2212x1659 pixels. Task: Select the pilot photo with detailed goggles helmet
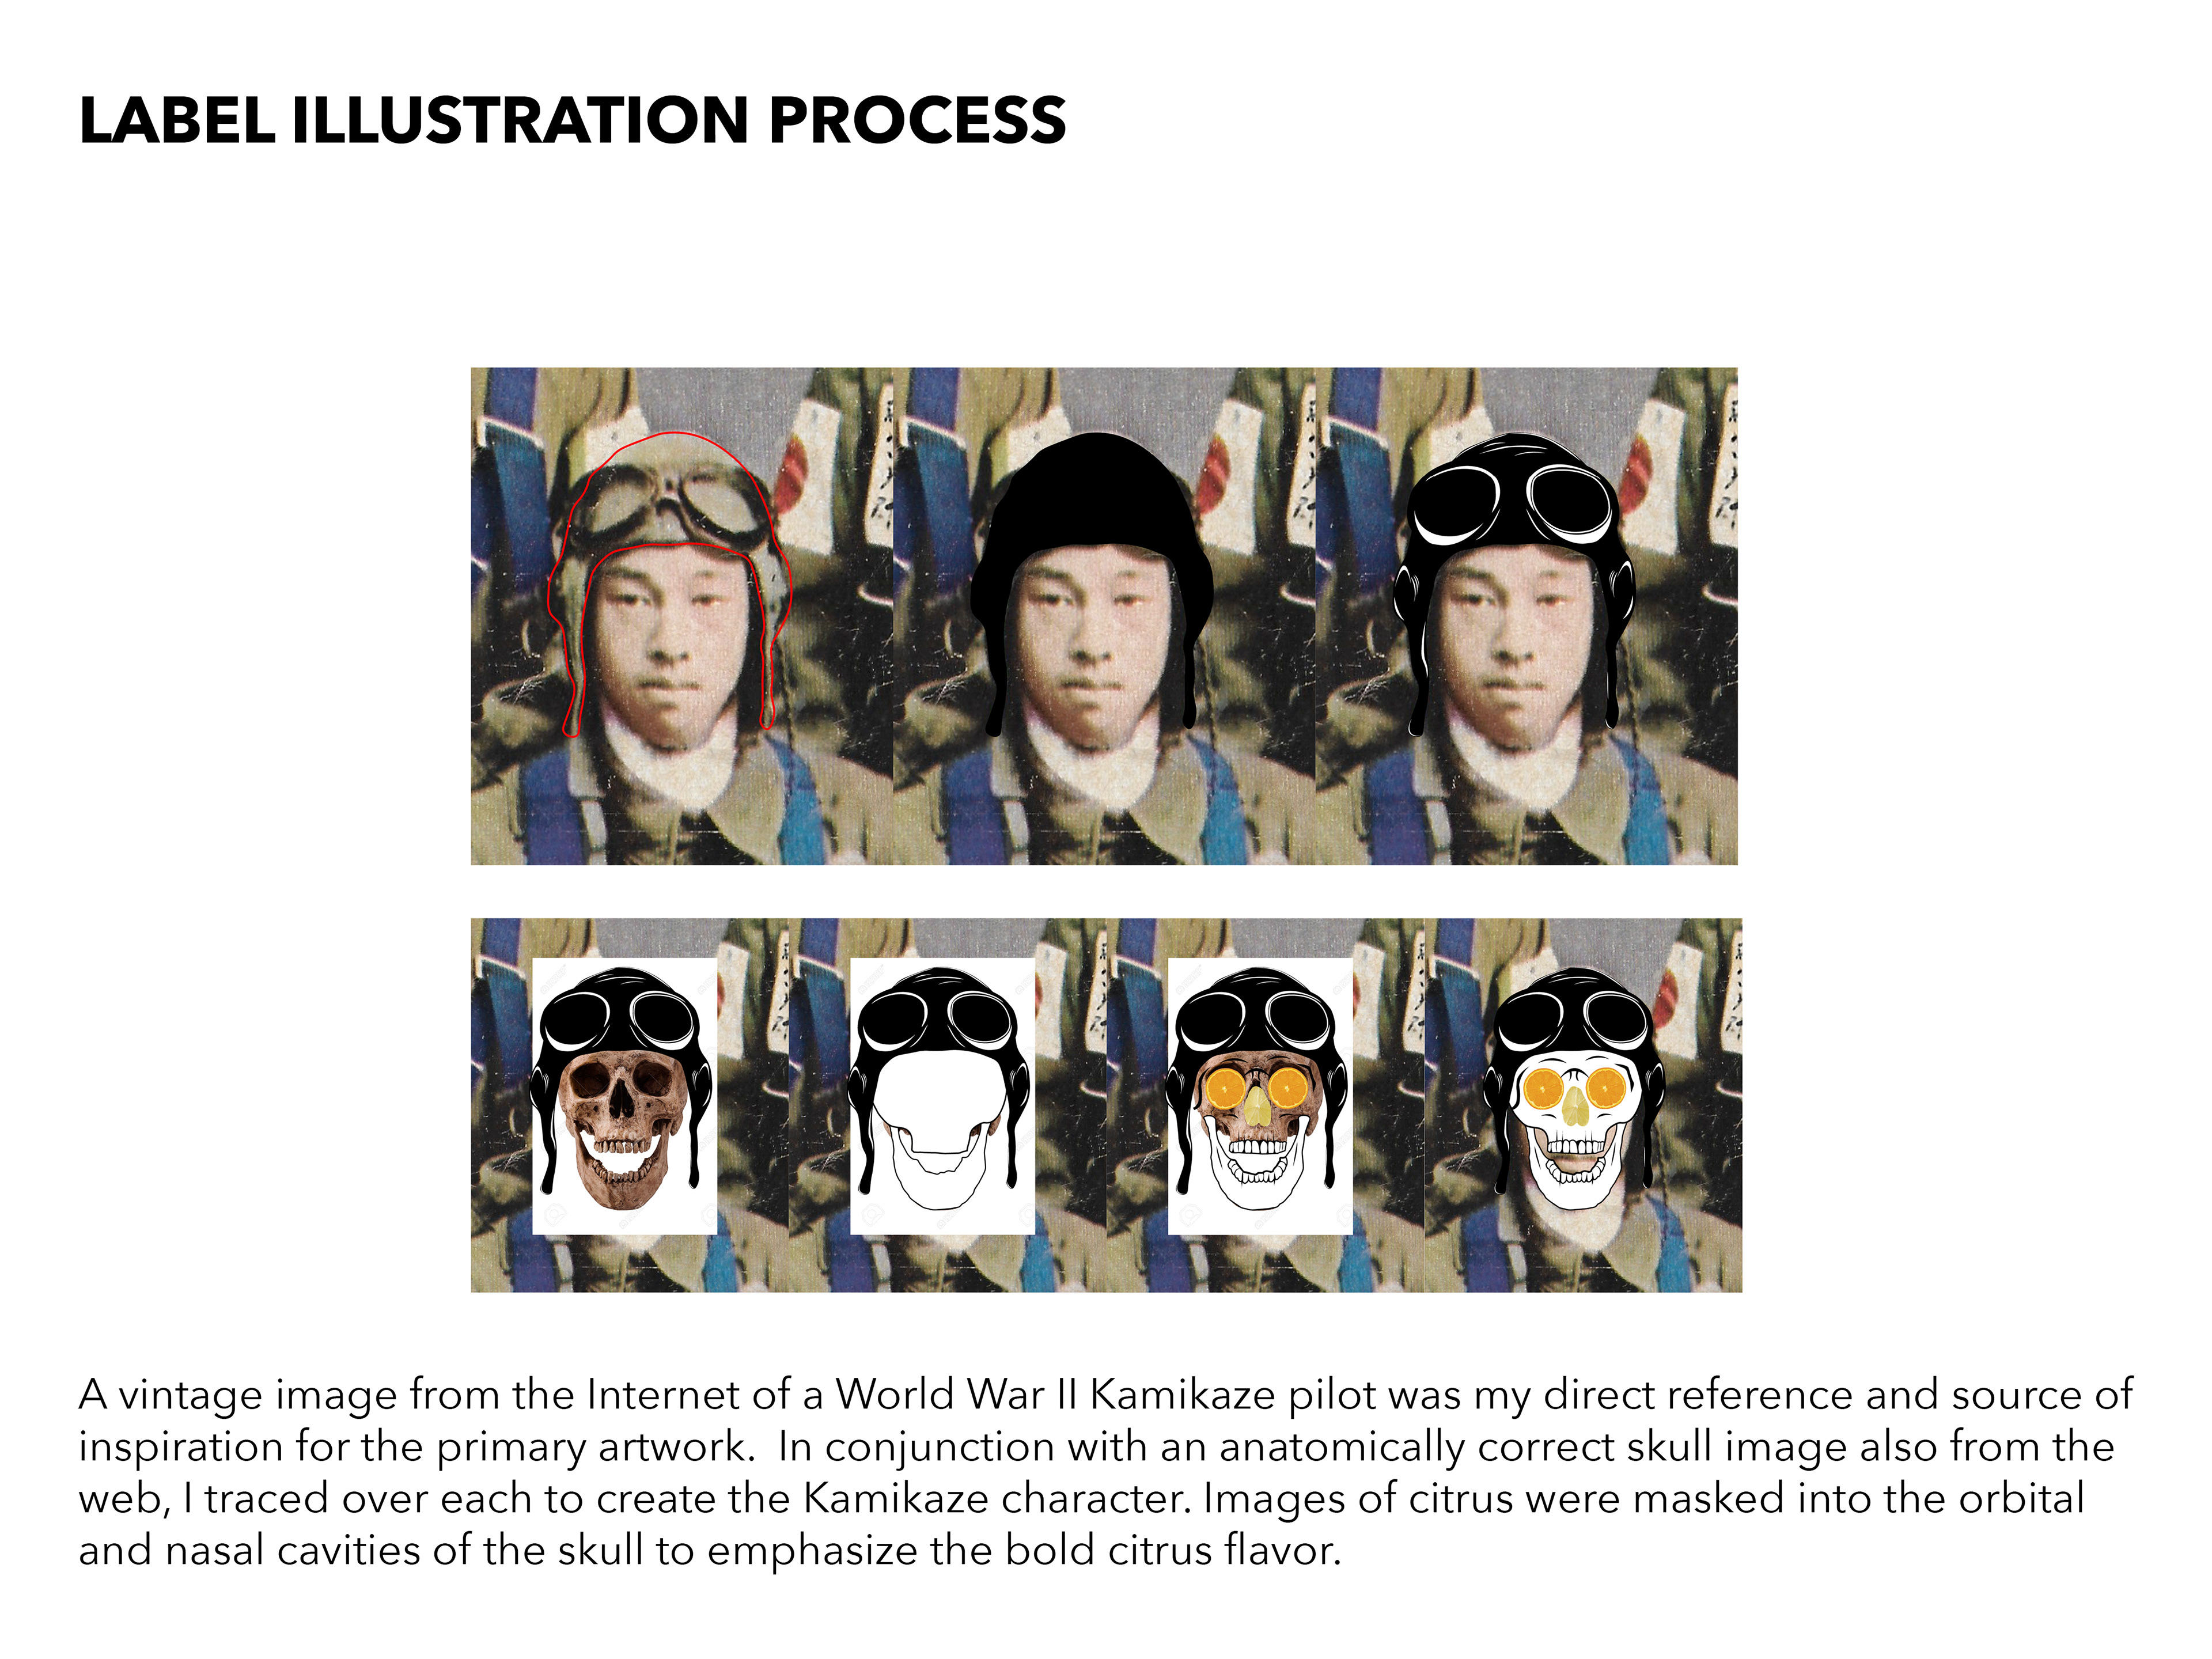(1527, 616)
